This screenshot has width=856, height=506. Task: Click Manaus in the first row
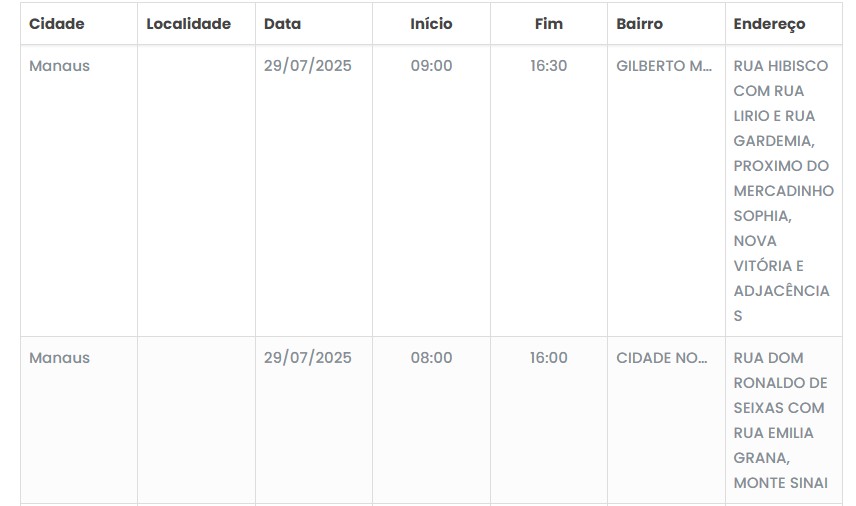[x=59, y=66]
